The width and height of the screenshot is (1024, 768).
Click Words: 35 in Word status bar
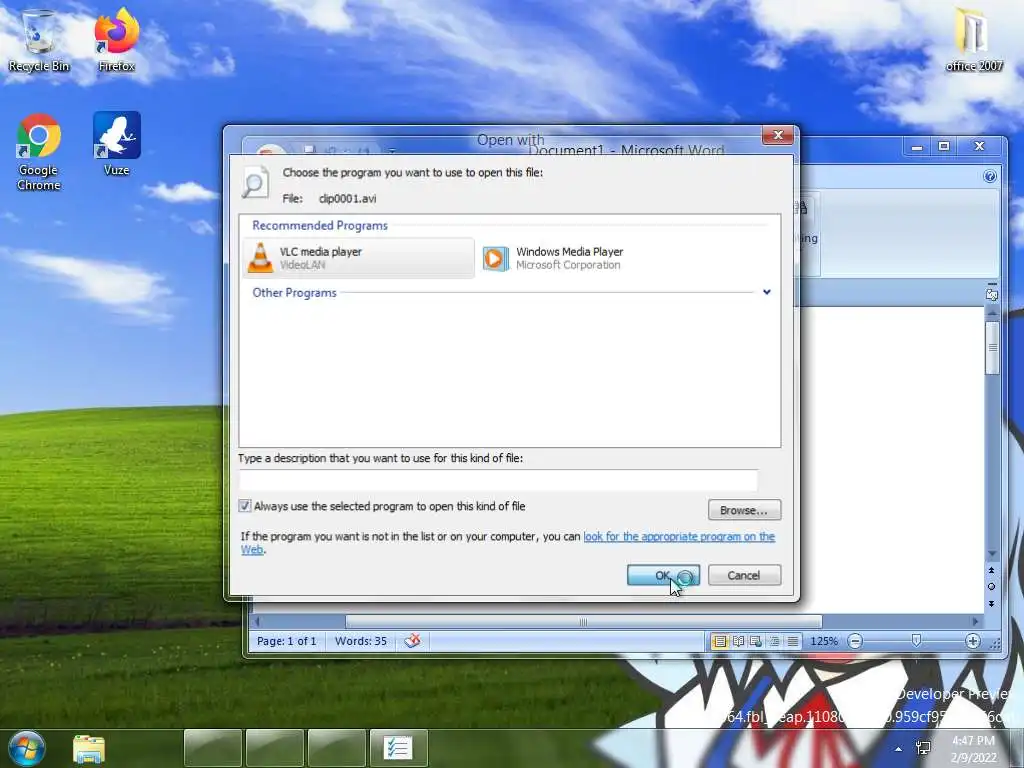click(x=360, y=641)
